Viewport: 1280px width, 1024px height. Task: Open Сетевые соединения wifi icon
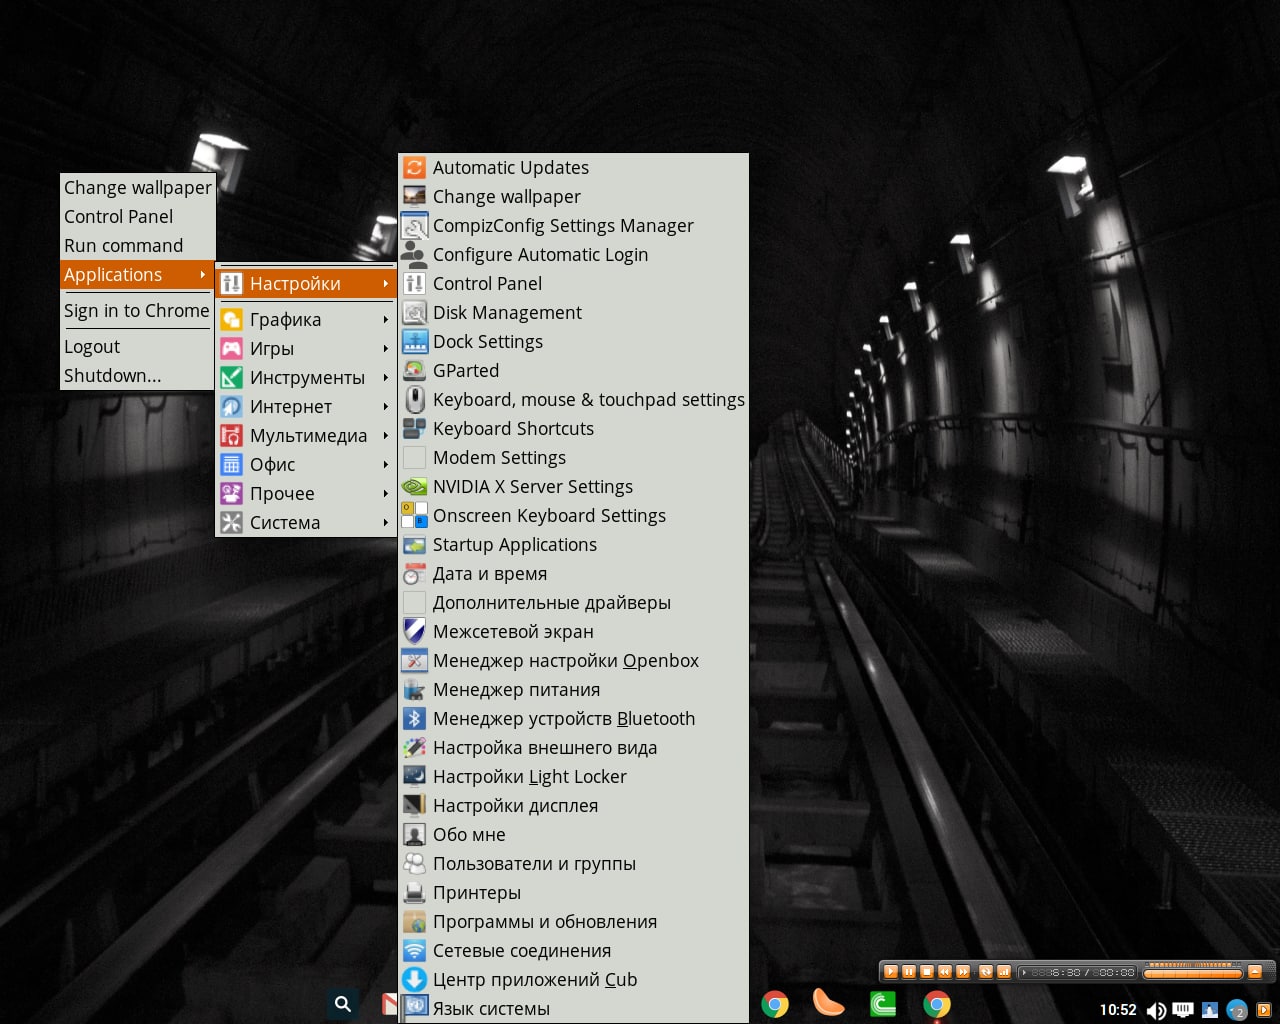click(414, 951)
